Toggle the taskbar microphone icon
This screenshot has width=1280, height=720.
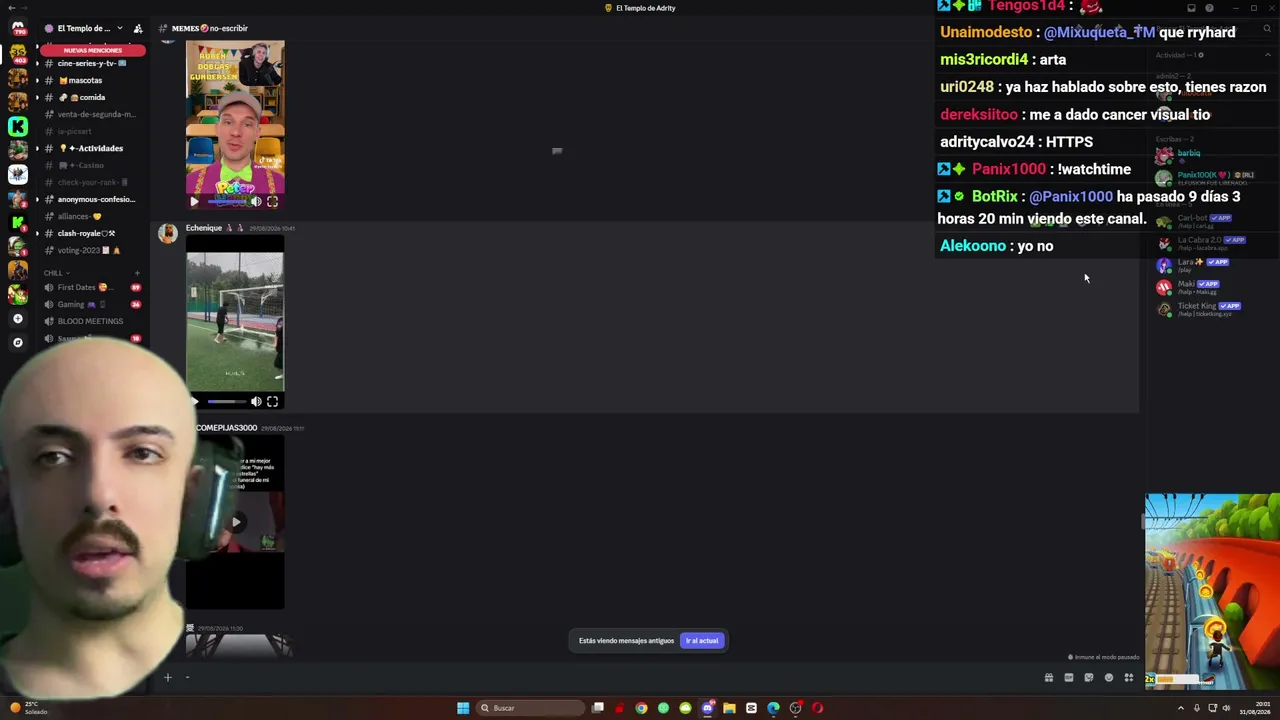click(1199, 708)
